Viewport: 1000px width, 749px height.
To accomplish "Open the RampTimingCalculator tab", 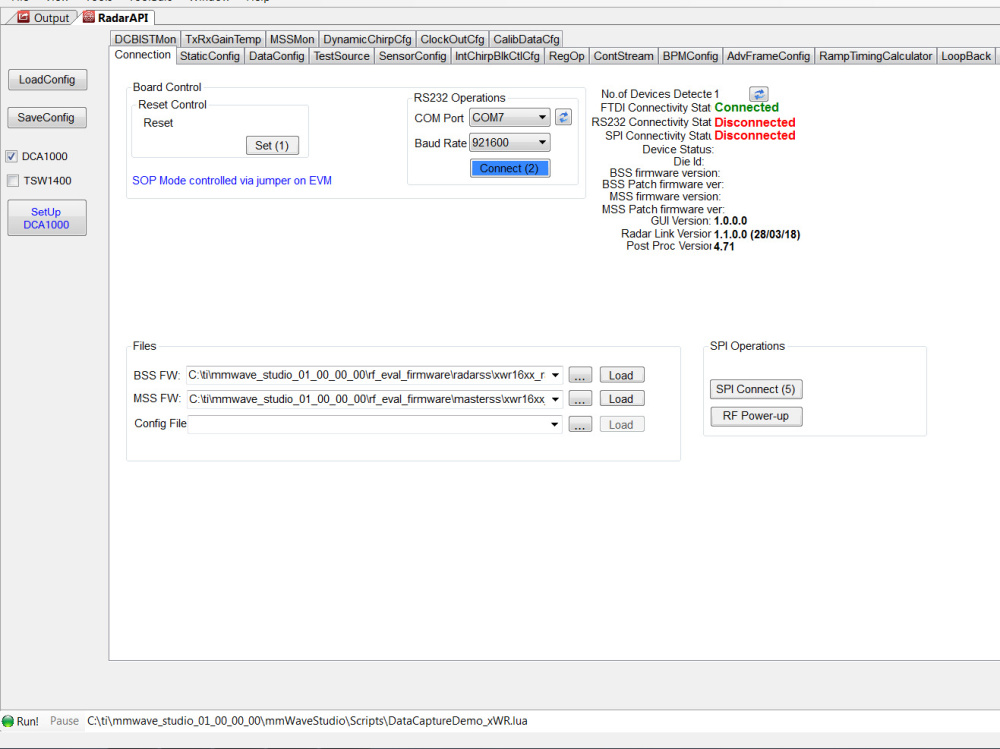I will (876, 56).
